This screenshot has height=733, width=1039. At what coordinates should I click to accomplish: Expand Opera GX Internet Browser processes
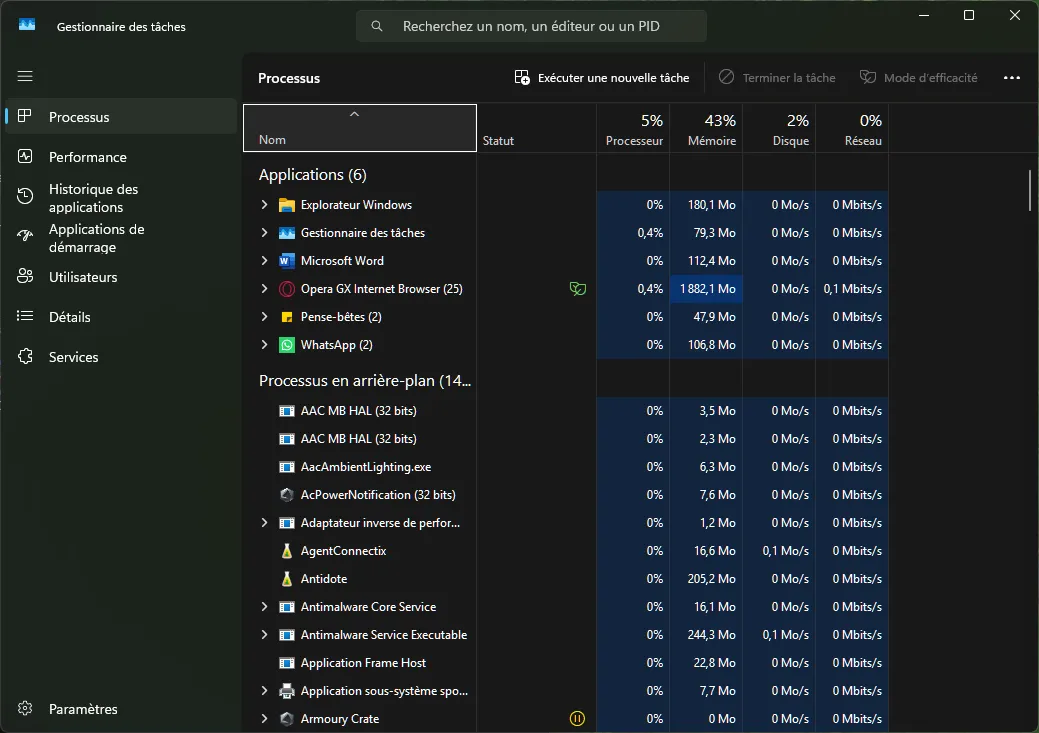pyautogui.click(x=264, y=288)
